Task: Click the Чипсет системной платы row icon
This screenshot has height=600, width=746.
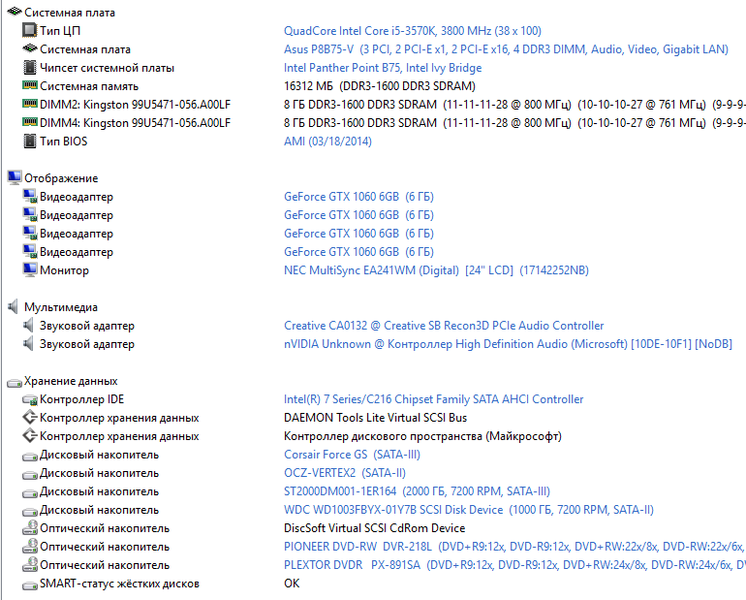Action: (x=29, y=68)
